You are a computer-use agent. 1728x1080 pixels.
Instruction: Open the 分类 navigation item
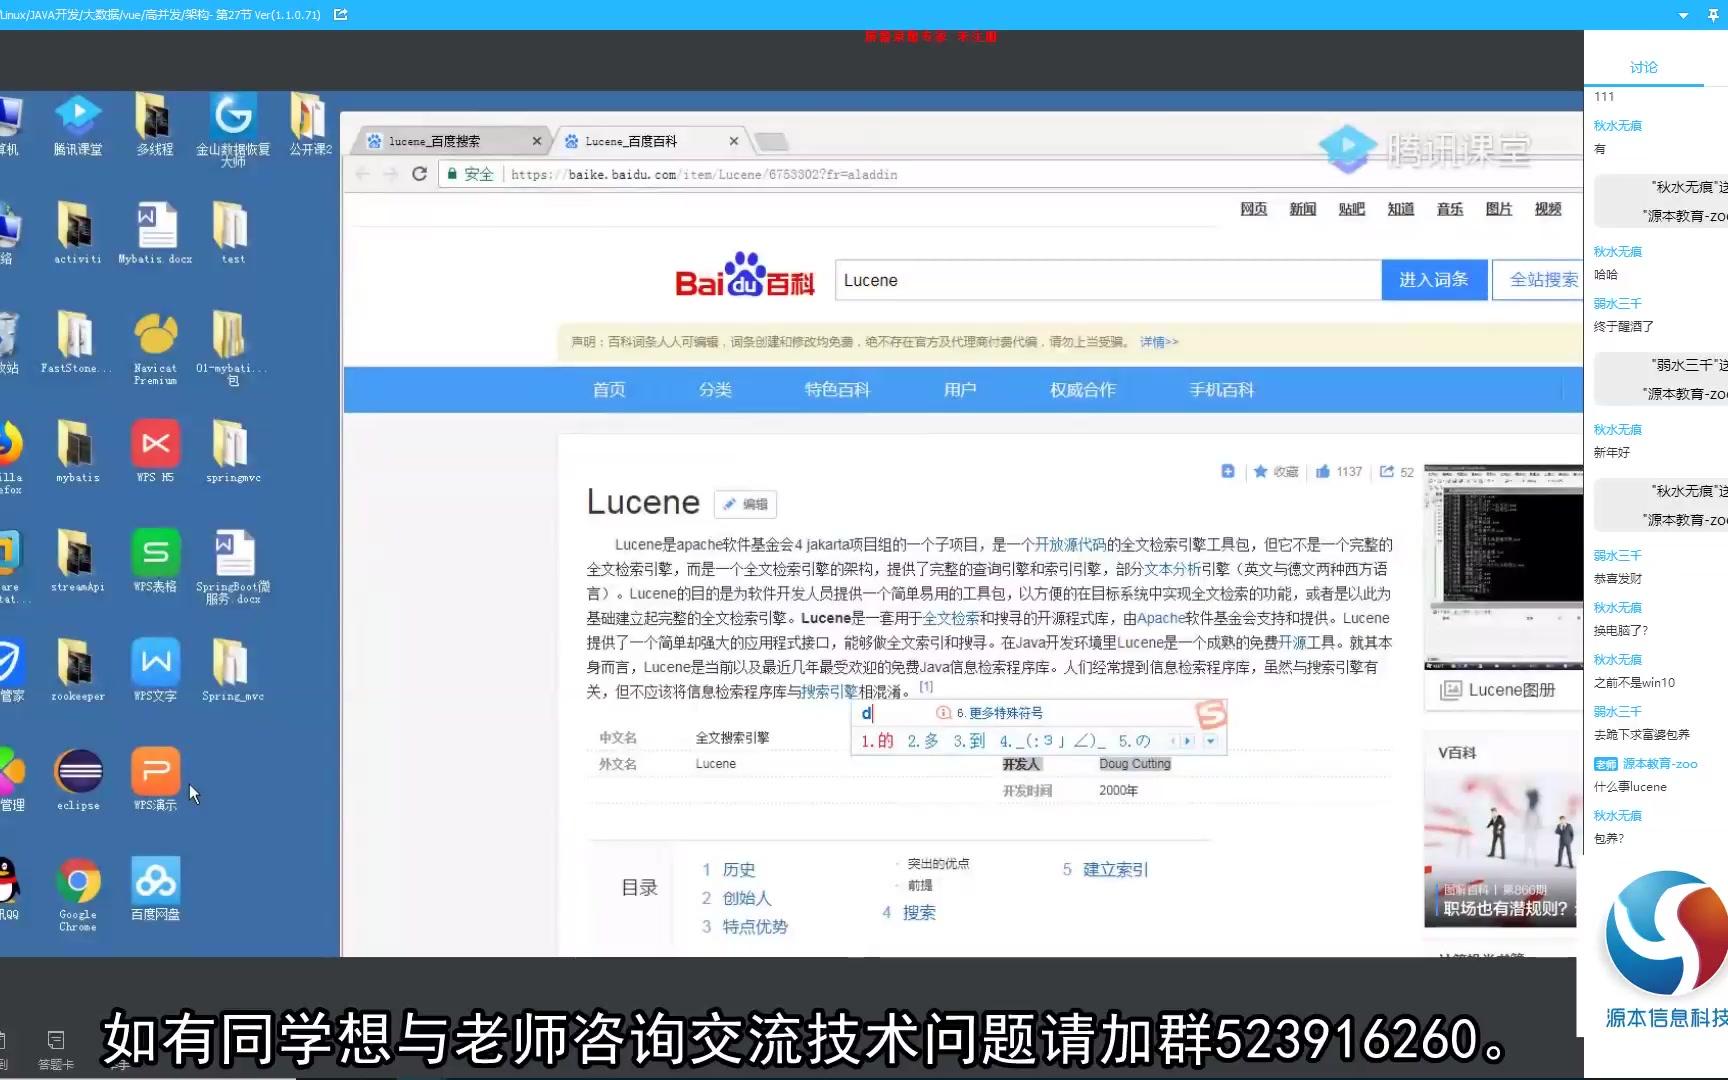[x=715, y=390]
